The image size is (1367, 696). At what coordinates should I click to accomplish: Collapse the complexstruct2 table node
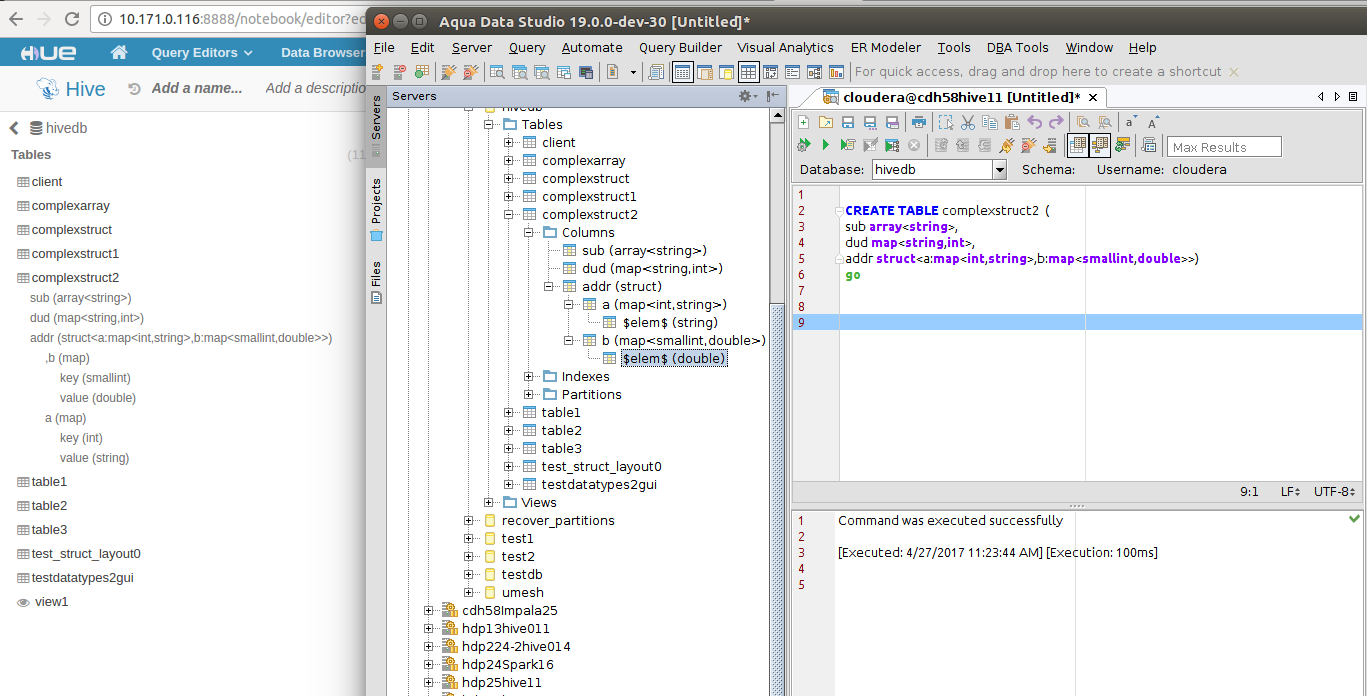point(509,215)
